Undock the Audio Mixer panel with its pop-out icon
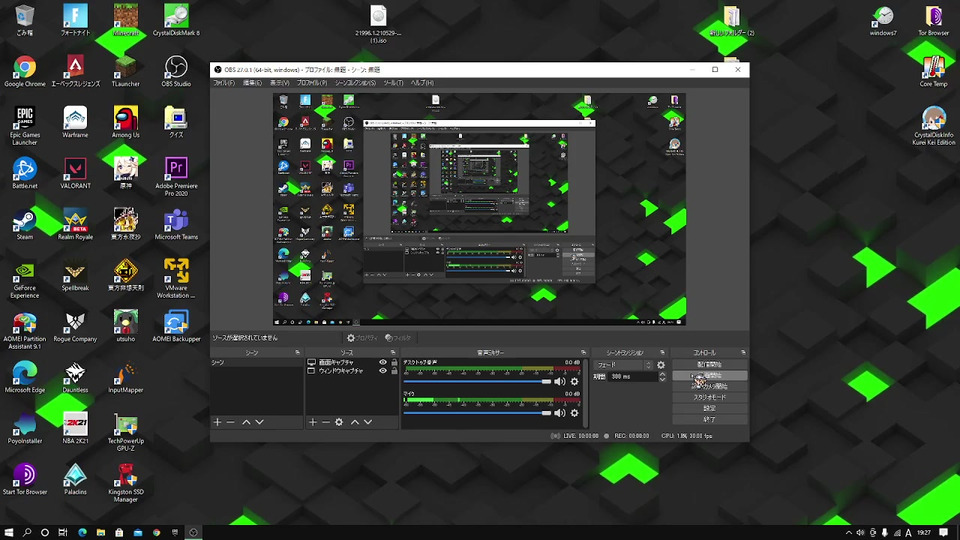960x540 pixels. pyautogui.click(x=583, y=353)
